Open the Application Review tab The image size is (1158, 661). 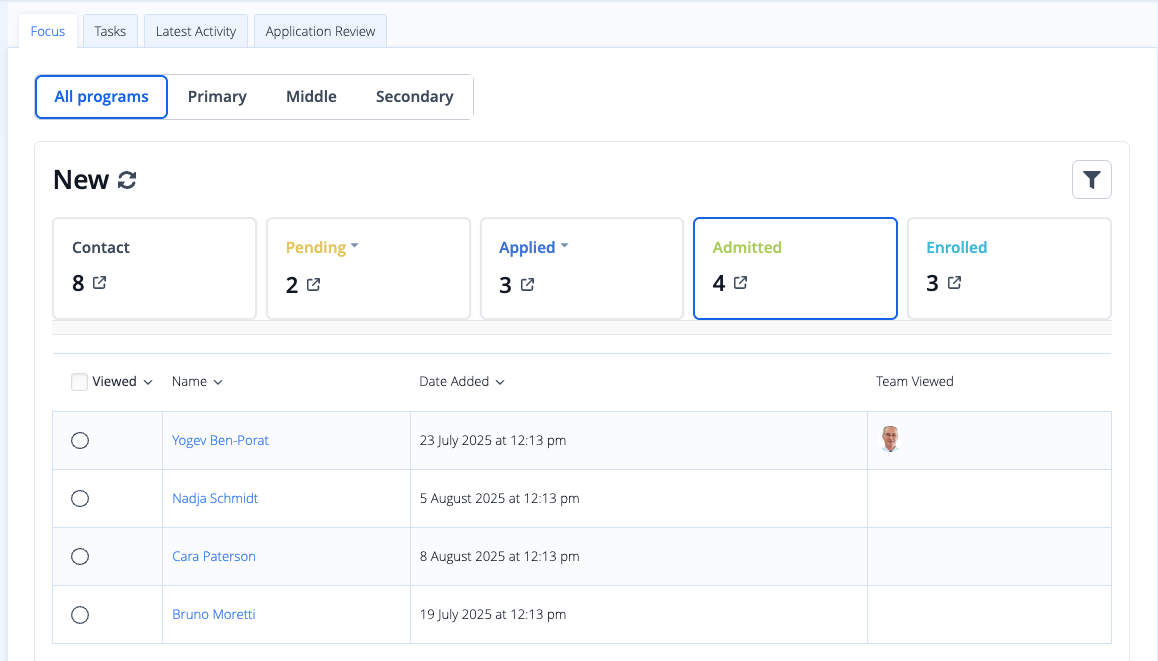[320, 30]
